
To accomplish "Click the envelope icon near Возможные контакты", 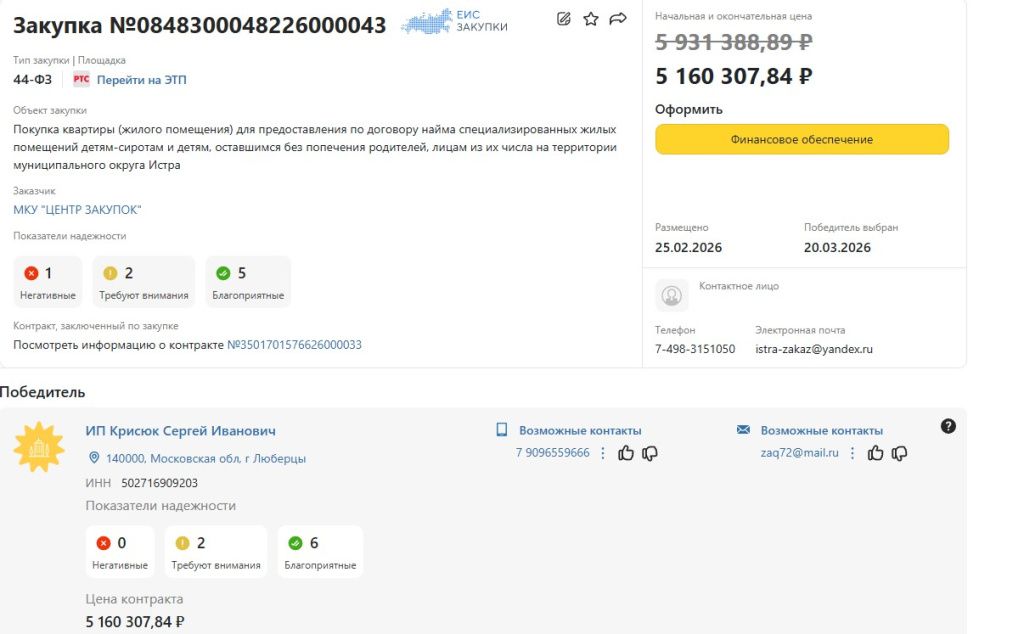I will [743, 427].
